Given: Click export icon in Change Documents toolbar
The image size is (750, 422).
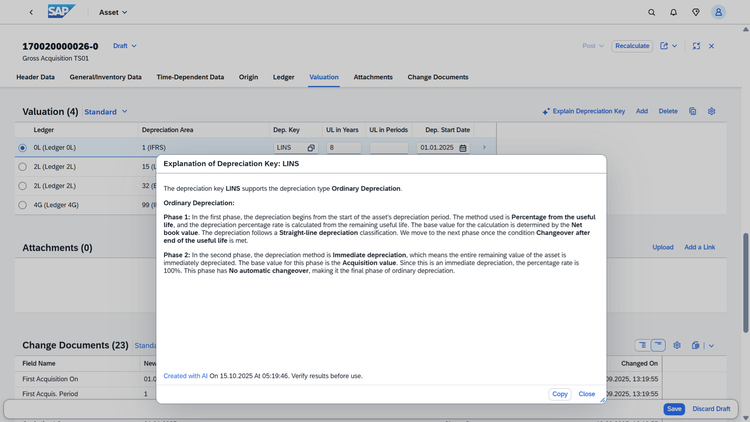Looking at the screenshot, I should pyautogui.click(x=695, y=345).
